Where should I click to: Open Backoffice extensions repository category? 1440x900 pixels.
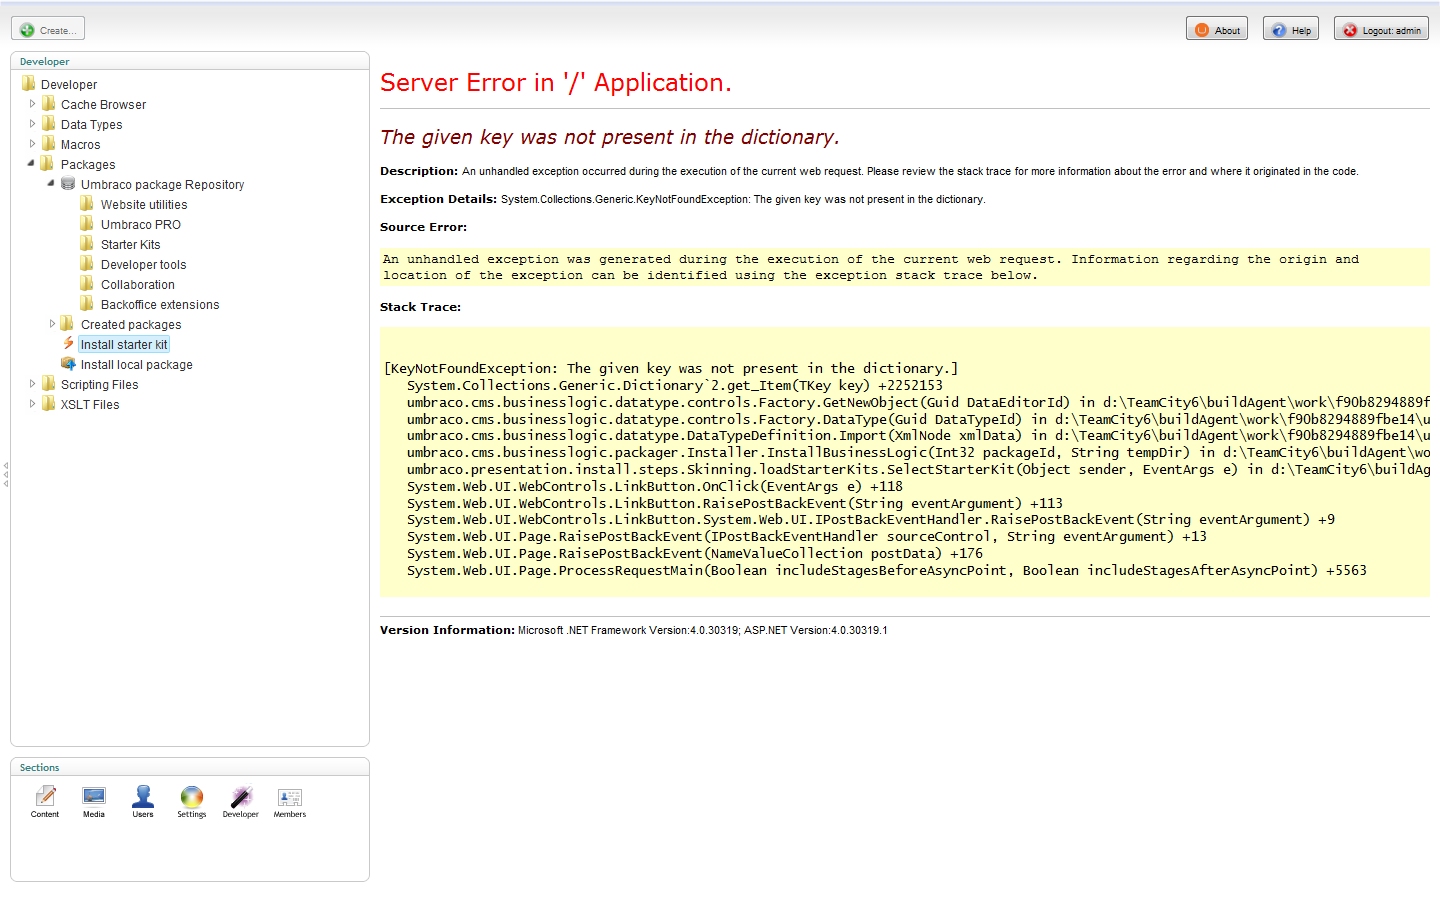160,305
